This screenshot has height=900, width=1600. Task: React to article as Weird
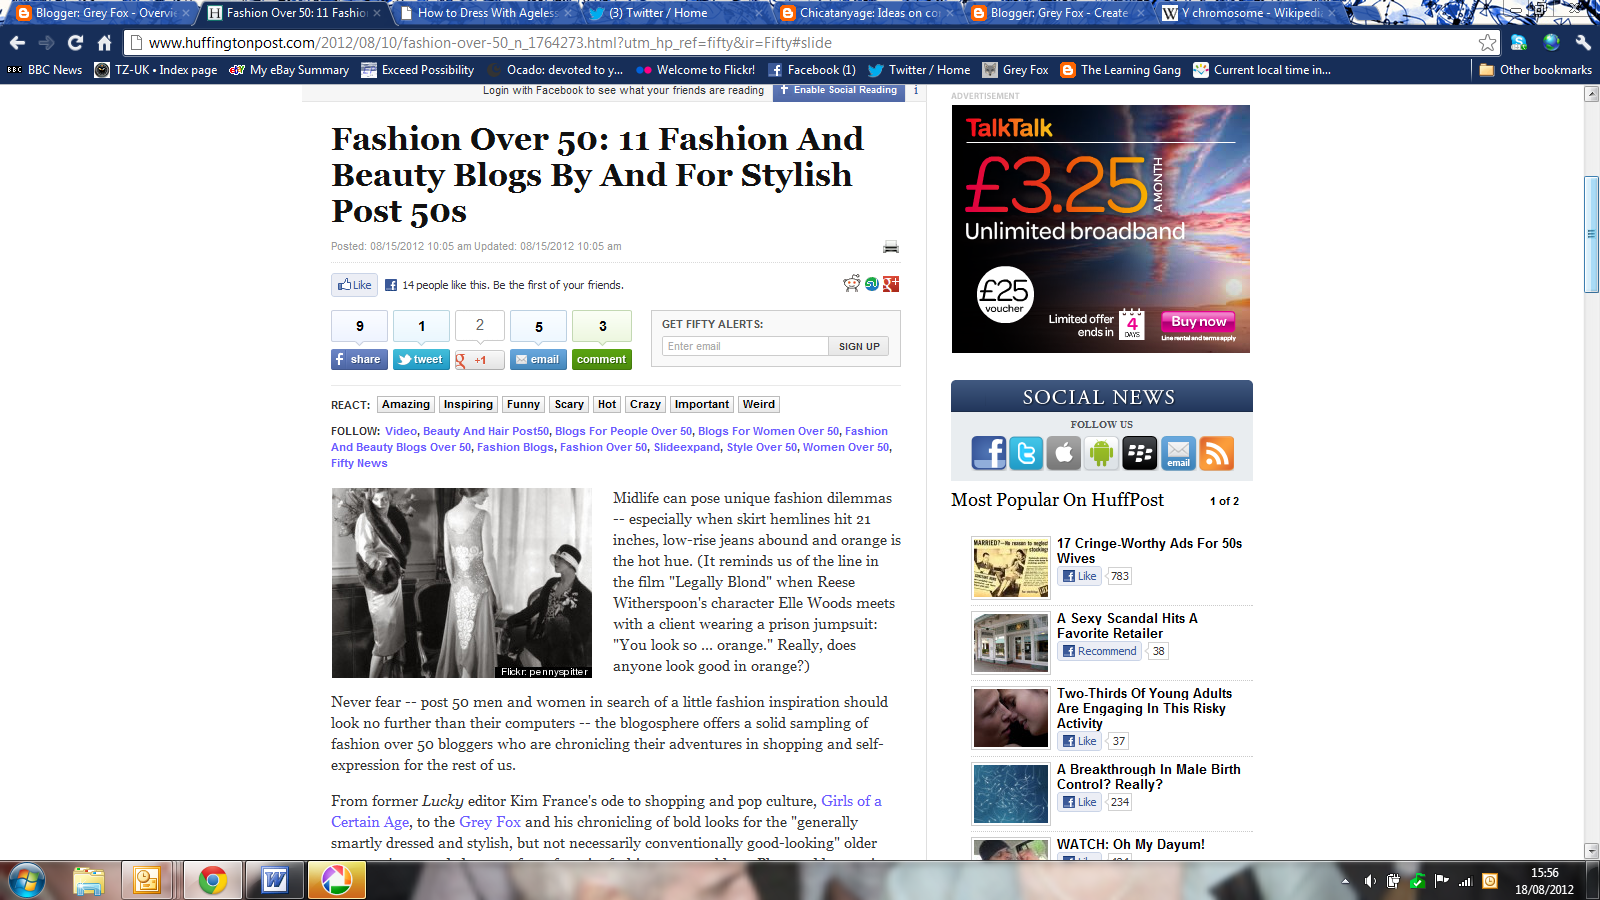(x=759, y=404)
